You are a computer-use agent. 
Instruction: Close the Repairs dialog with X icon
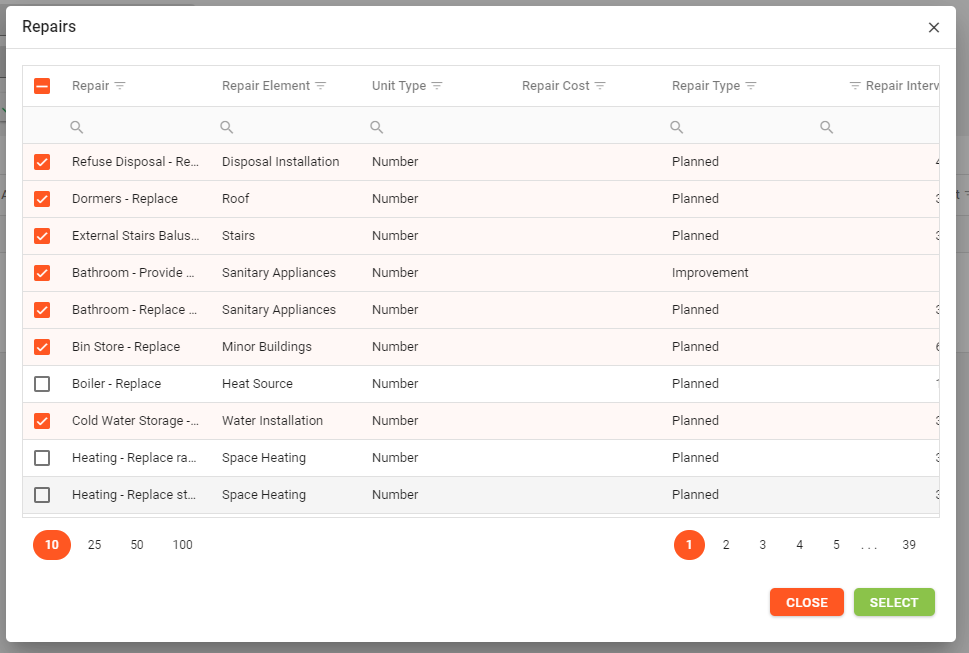pyautogui.click(x=934, y=28)
